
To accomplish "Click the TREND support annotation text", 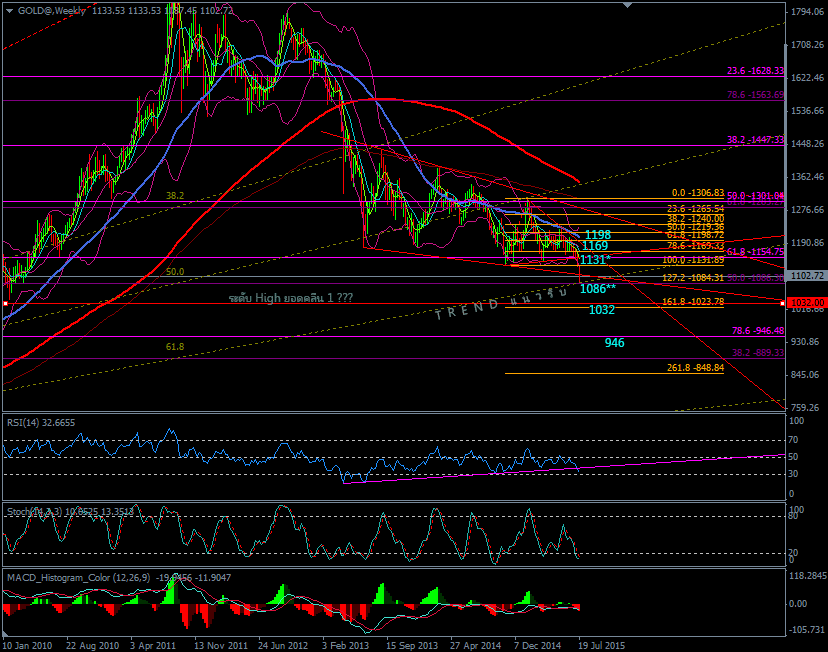I will pos(502,303).
